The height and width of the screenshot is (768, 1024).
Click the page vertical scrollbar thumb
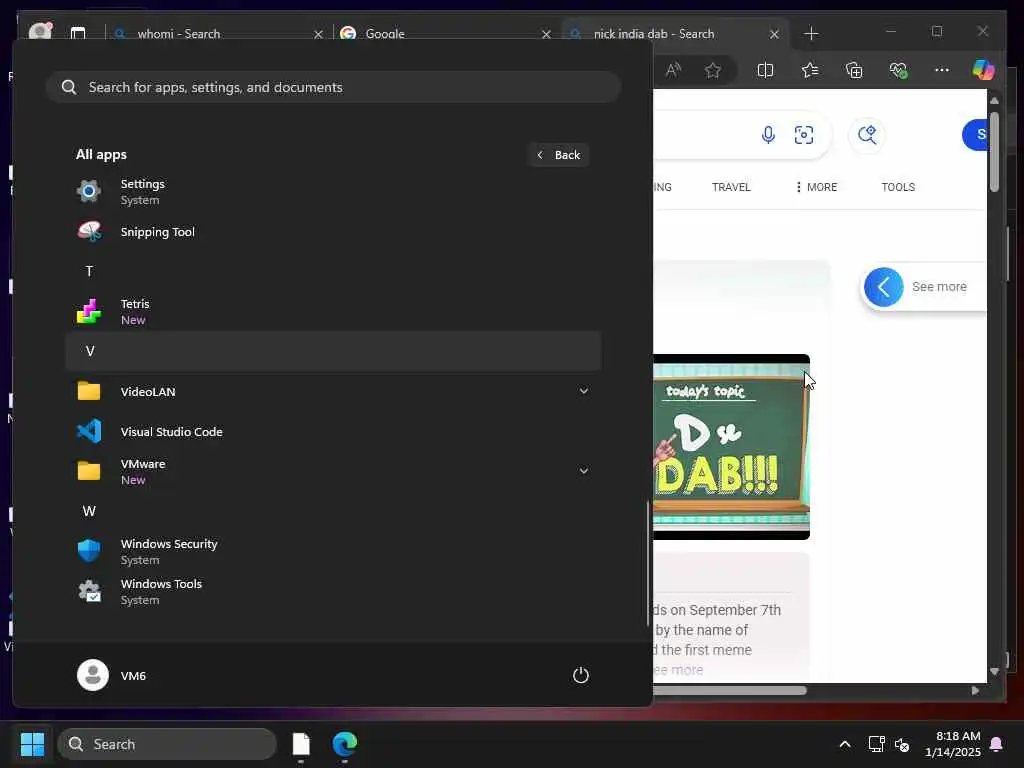pyautogui.click(x=994, y=152)
